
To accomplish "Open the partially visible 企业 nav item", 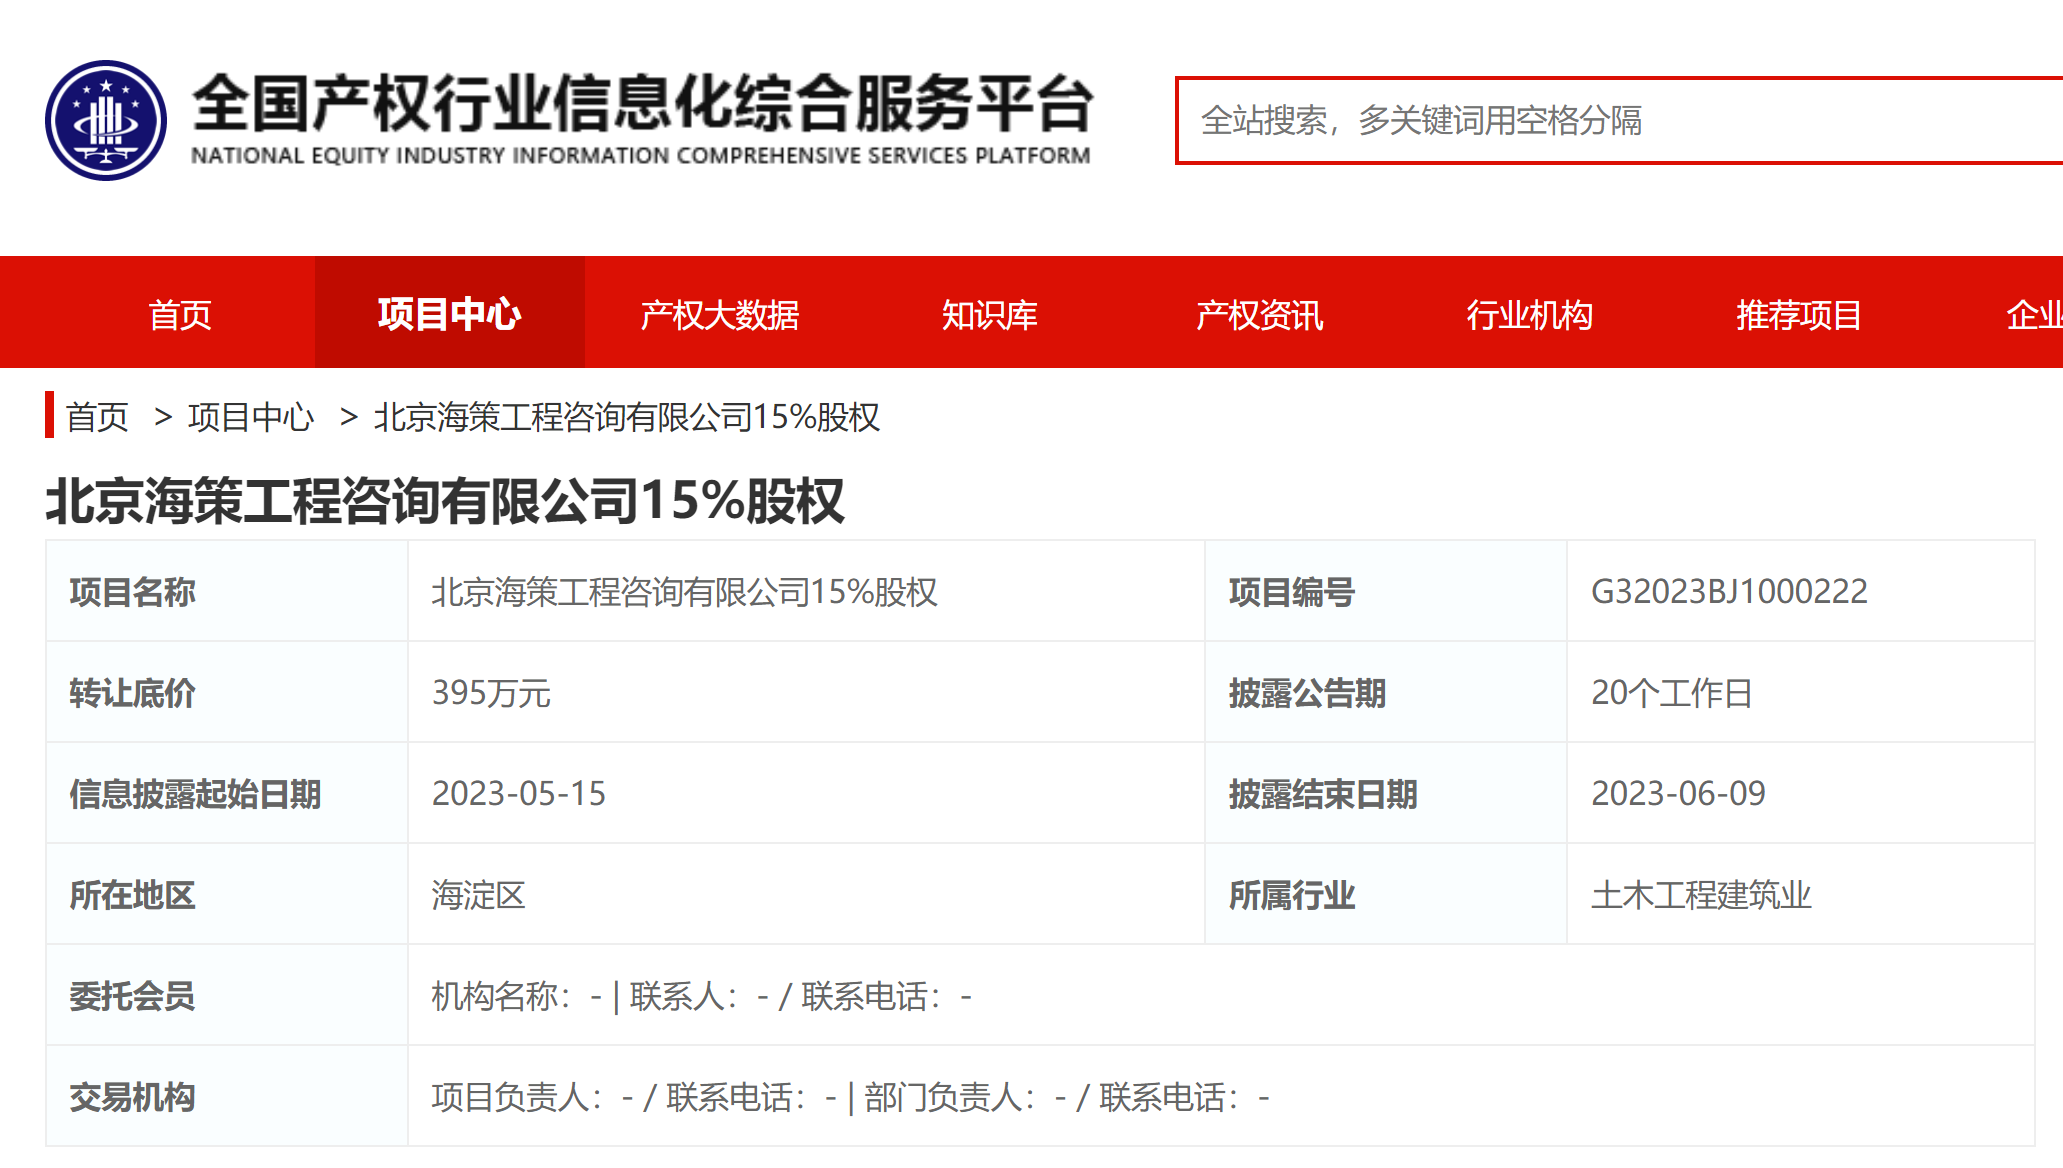I will (x=2035, y=314).
